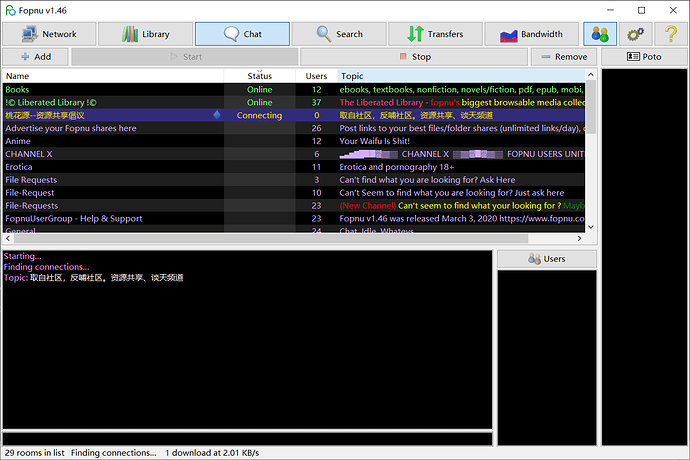Maximize the Fopnu window
Viewport: 690px width, 460px height.
642,10
